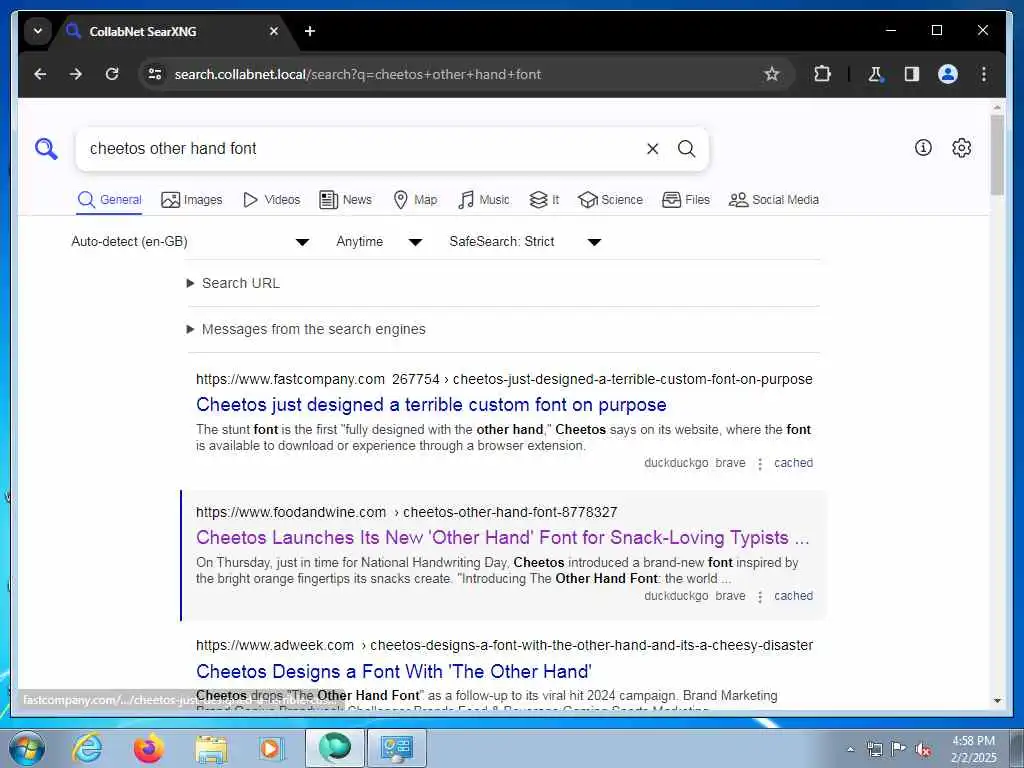This screenshot has height=768, width=1024.
Task: Click the page vertical scrollbar thumb
Action: pos(997,155)
